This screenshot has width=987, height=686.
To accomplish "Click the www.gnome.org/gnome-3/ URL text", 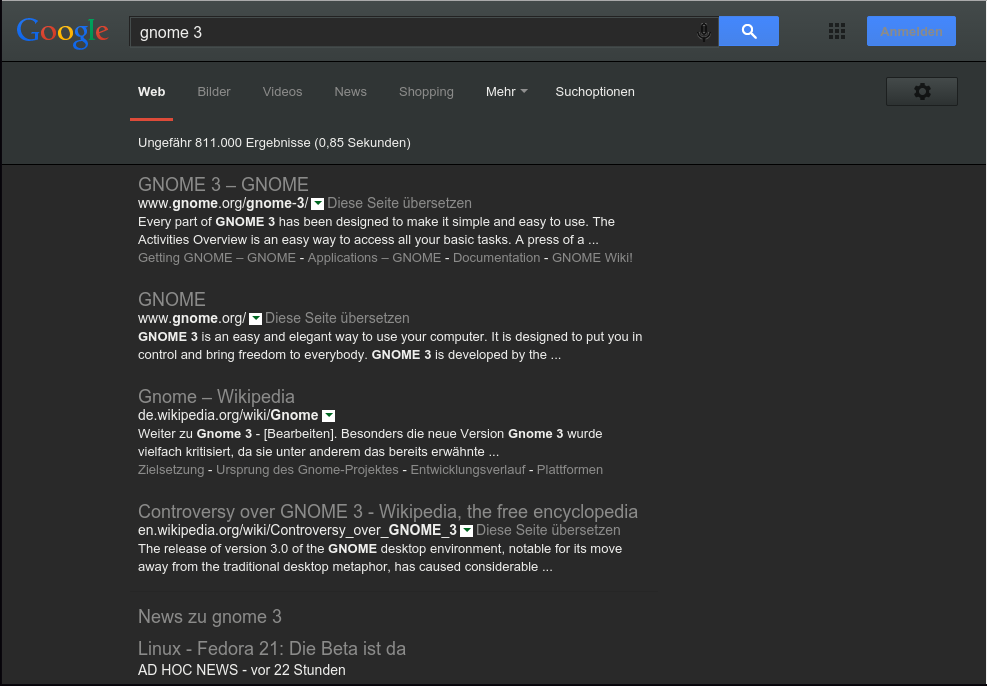I will click(223, 203).
